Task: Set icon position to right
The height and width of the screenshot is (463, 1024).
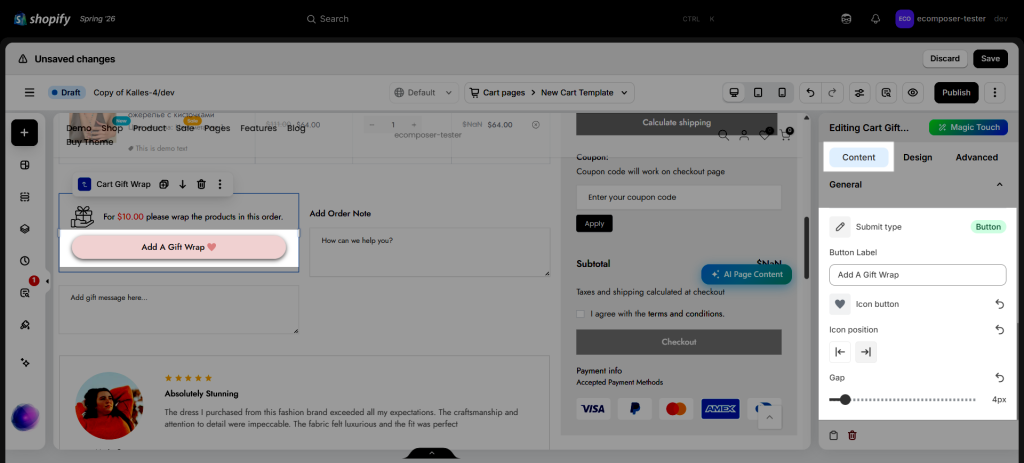Action: [866, 352]
